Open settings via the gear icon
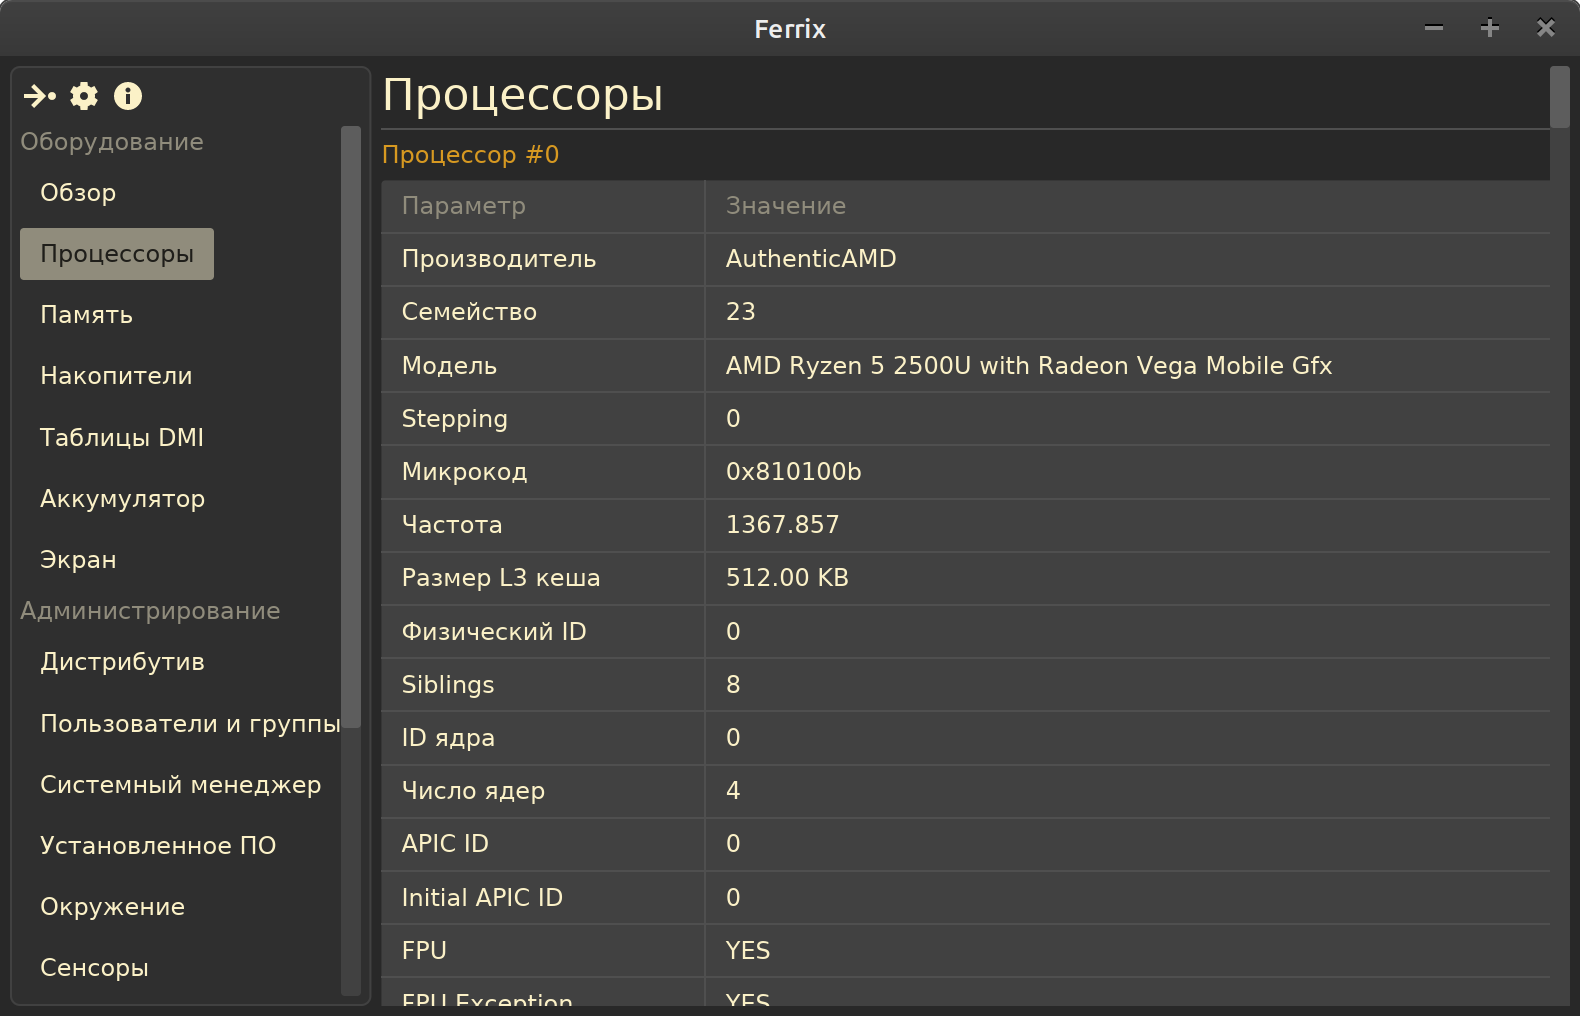1580x1016 pixels. (x=84, y=96)
